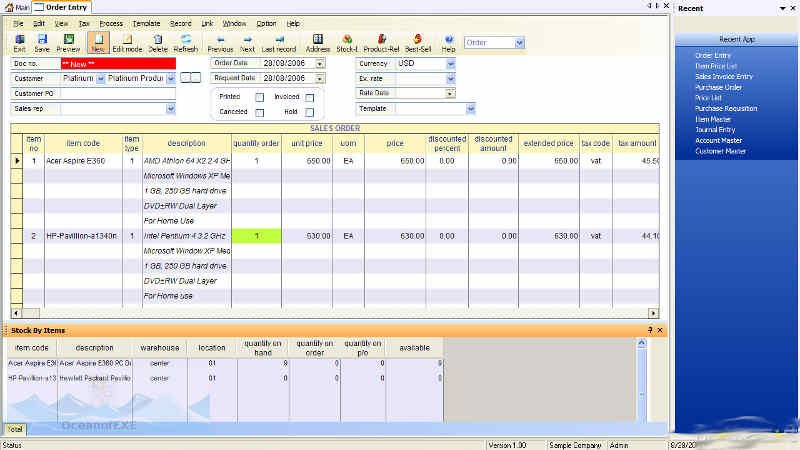
Task: Toggle the Hold checkbox
Action: click(x=309, y=112)
